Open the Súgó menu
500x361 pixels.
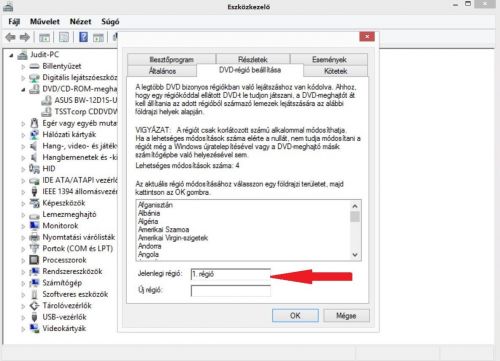(x=110, y=22)
